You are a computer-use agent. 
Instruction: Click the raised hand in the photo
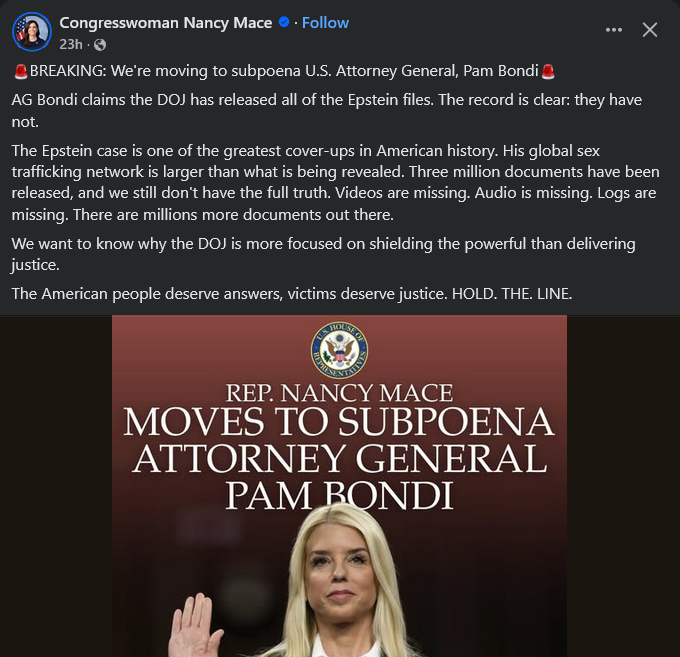coord(196,624)
